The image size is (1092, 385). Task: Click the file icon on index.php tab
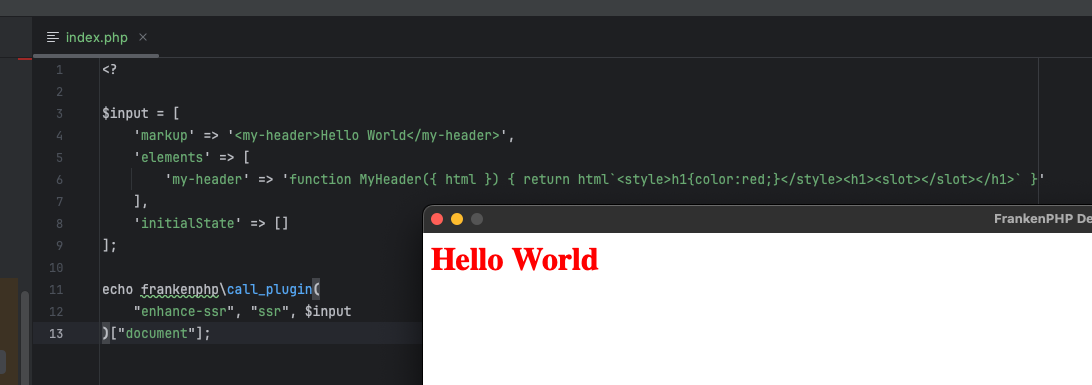pos(53,37)
